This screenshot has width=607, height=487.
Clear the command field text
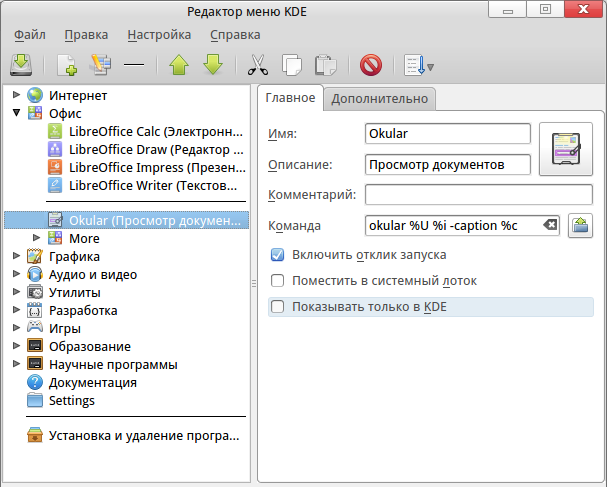pyautogui.click(x=550, y=225)
